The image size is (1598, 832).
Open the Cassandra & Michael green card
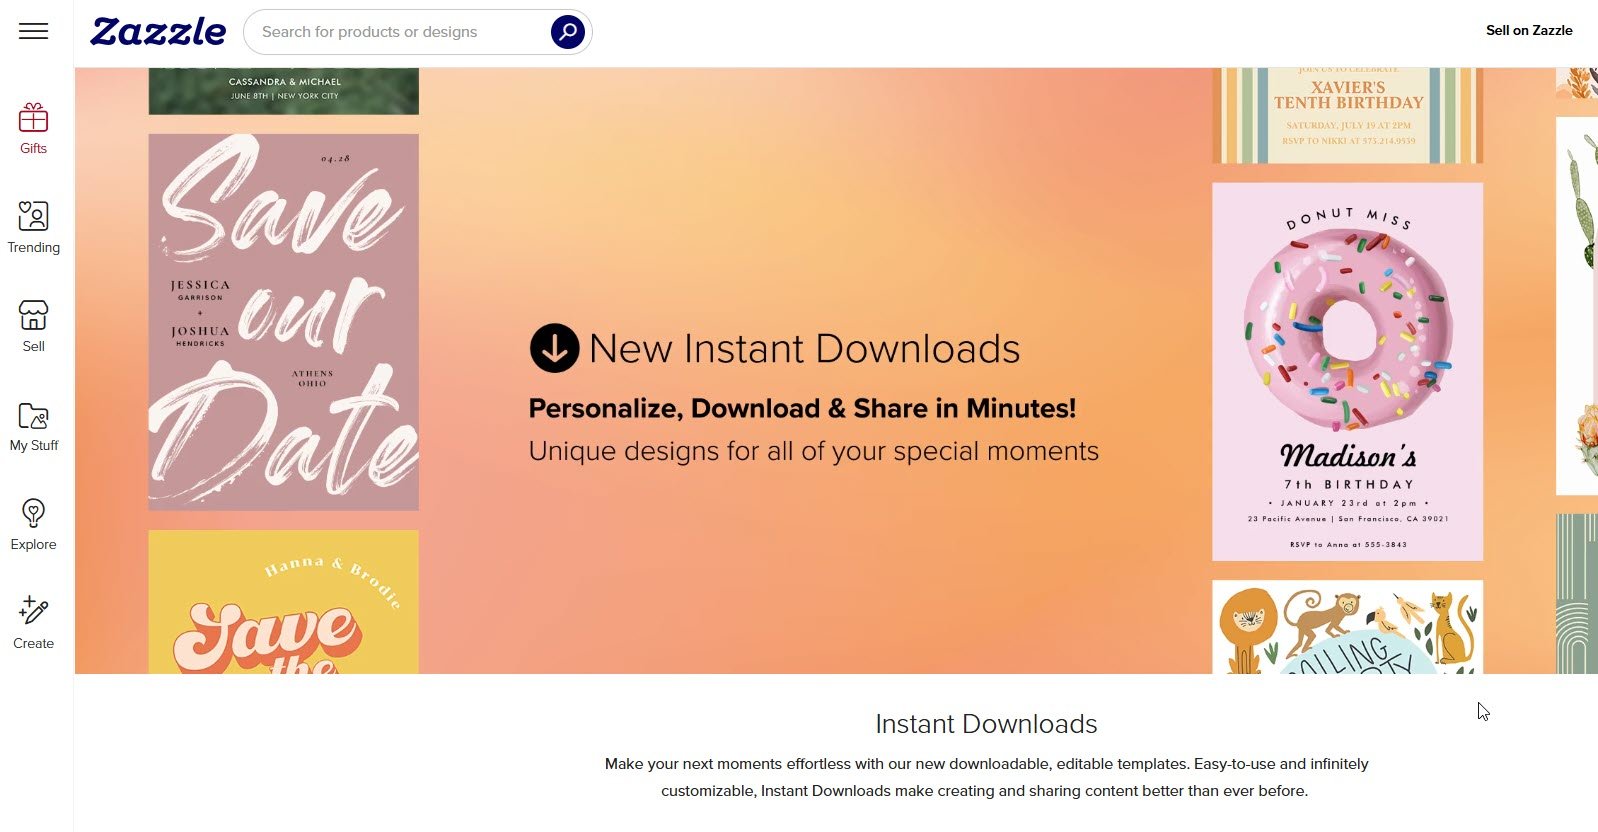283,90
